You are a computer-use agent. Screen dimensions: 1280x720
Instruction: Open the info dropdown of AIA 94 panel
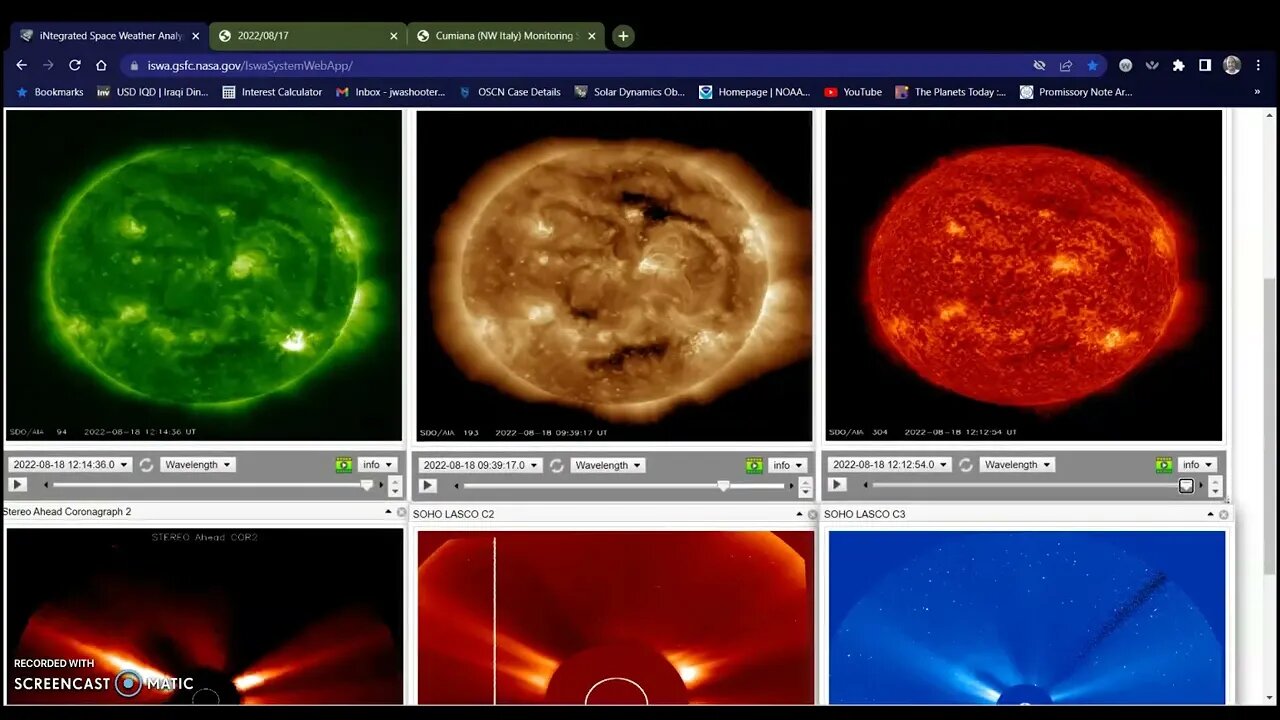(x=377, y=465)
